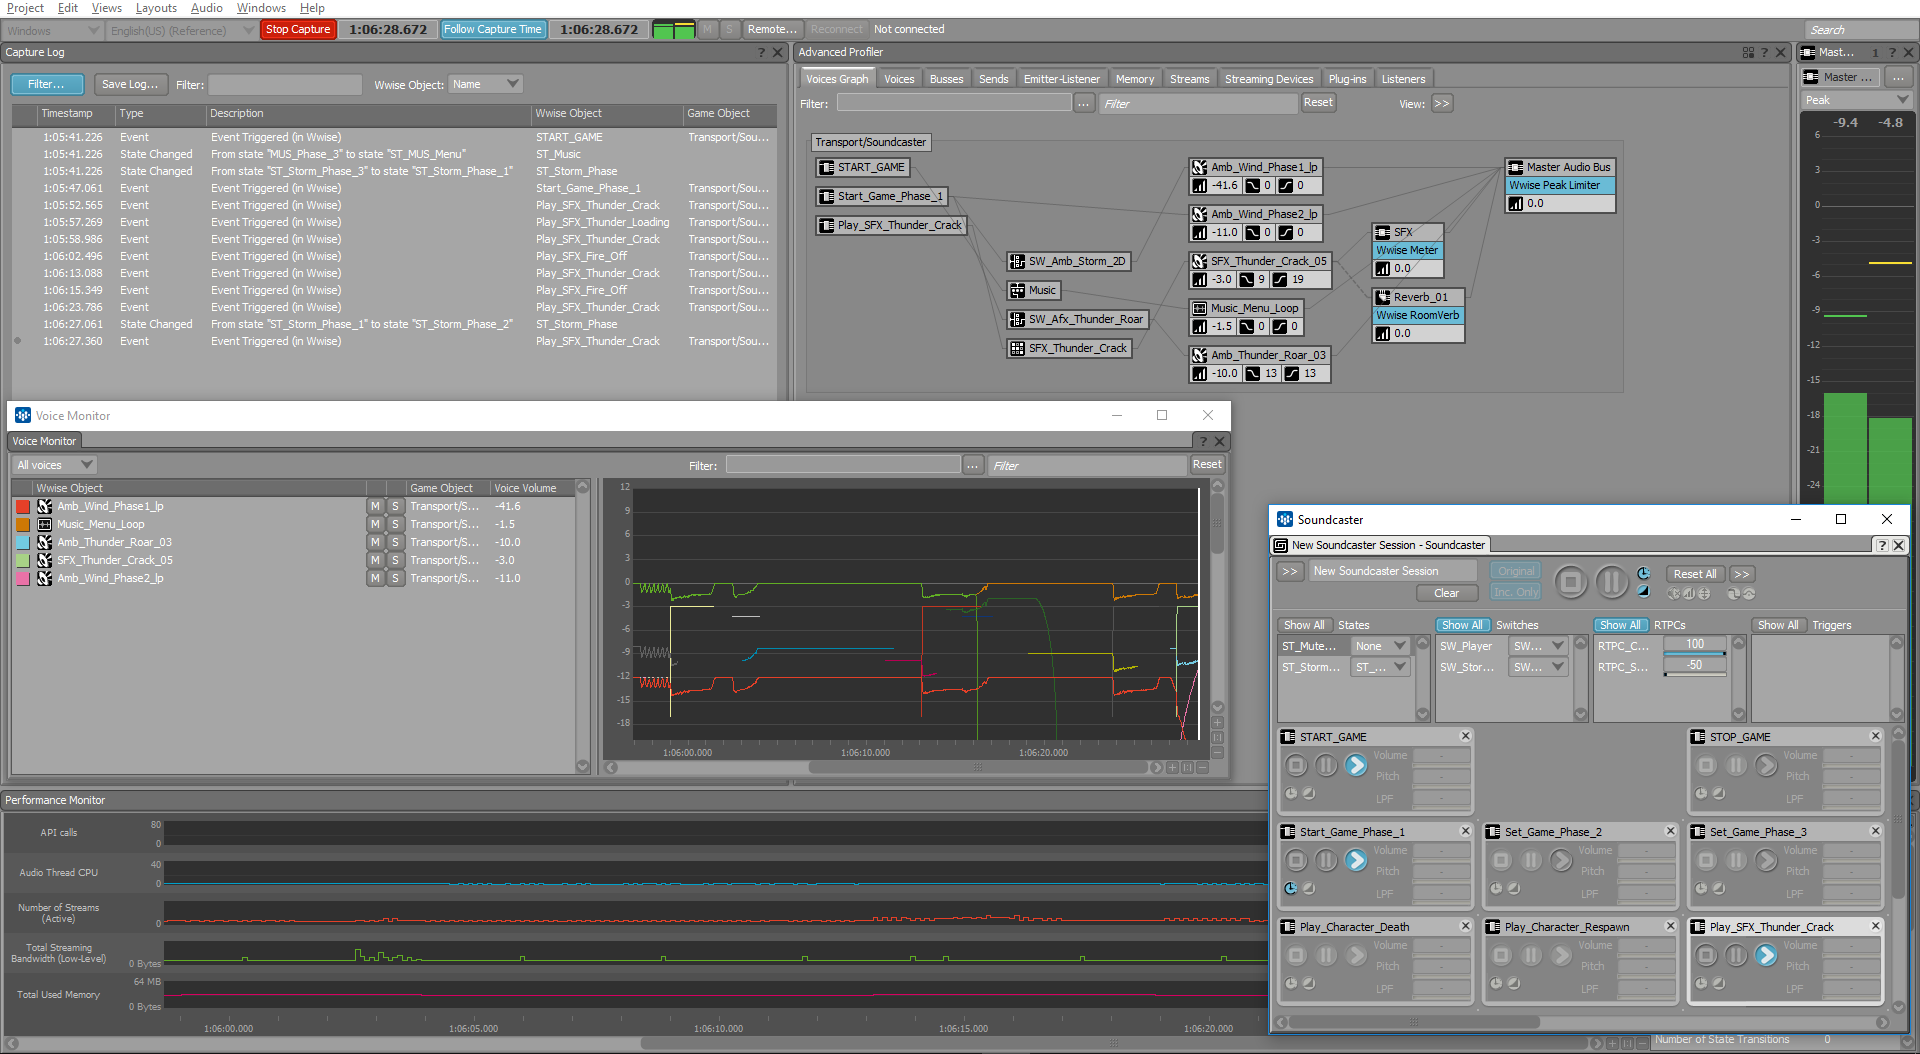The height and width of the screenshot is (1054, 1920).
Task: Click the Save Log button
Action: (x=130, y=84)
